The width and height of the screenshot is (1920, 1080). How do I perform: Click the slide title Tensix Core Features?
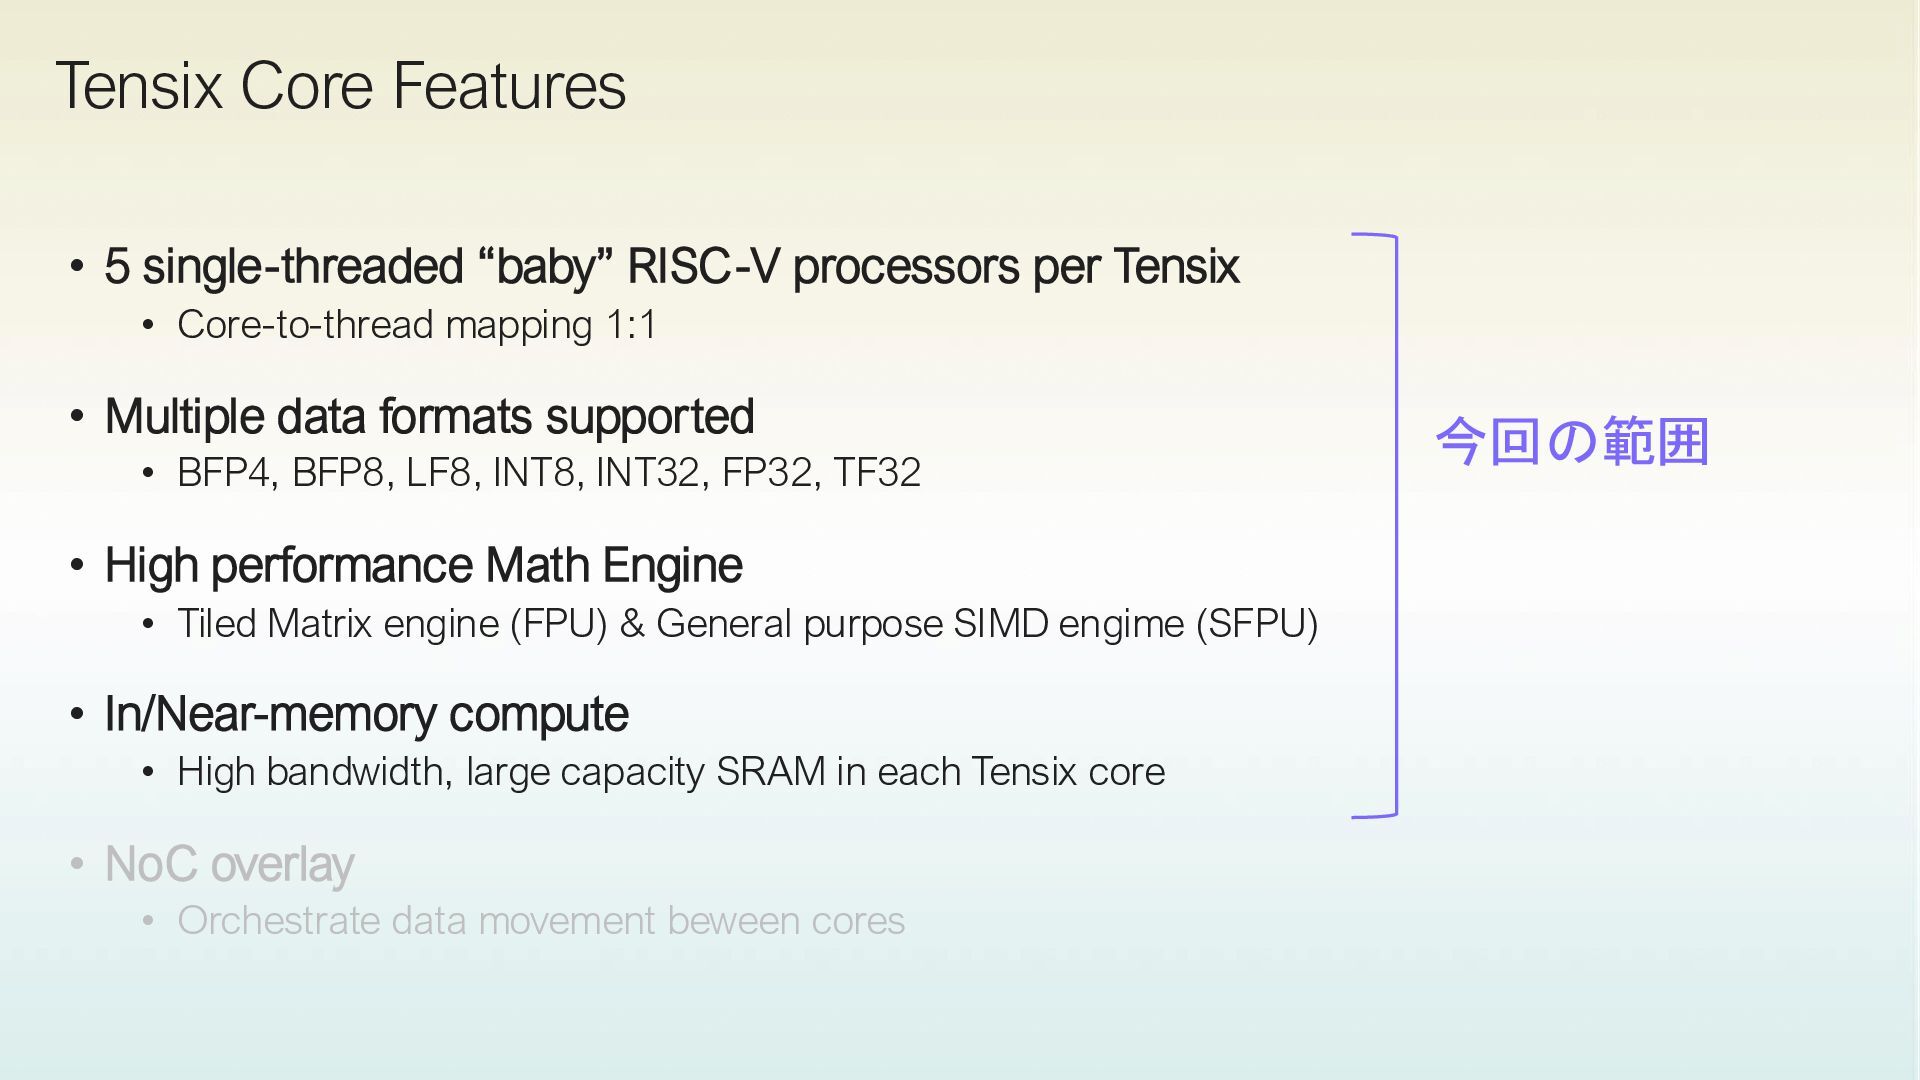341,86
